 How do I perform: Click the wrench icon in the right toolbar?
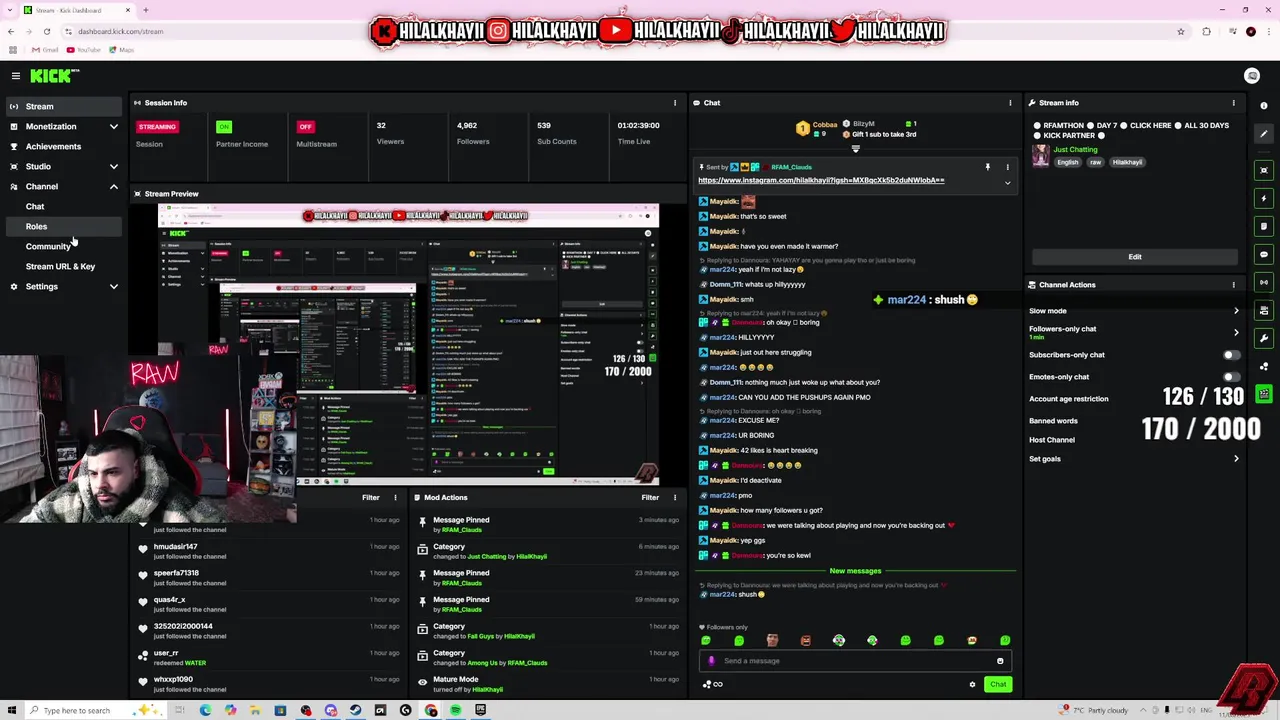[x=1265, y=338]
